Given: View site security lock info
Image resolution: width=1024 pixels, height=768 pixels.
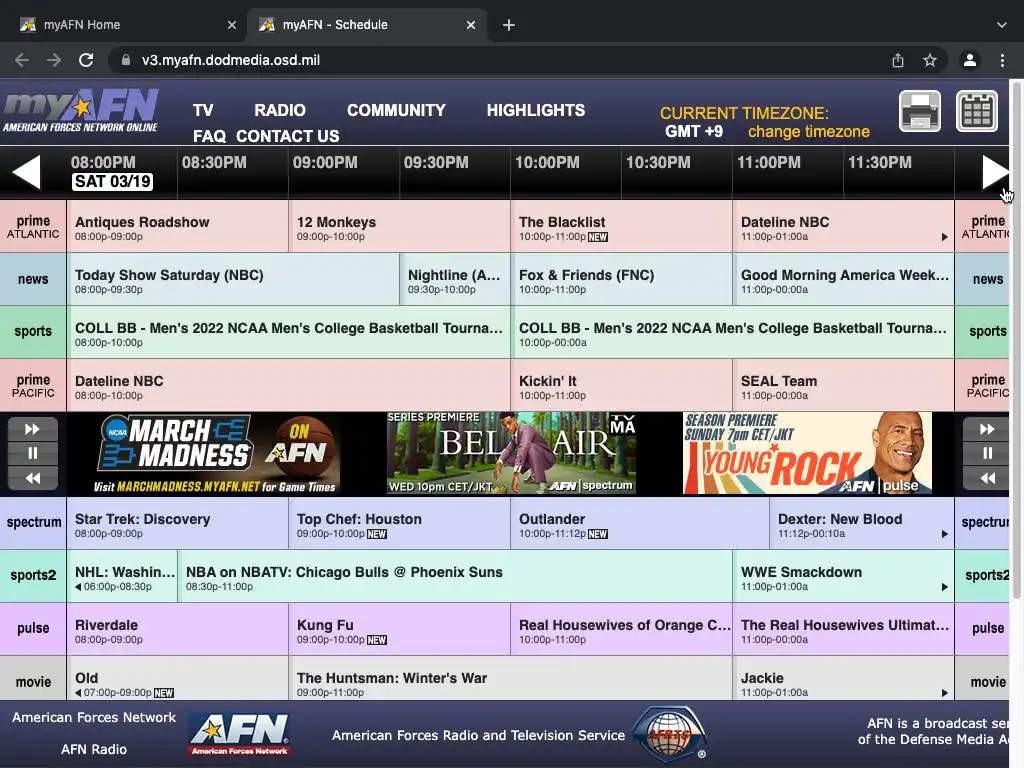Looking at the screenshot, I should pos(125,60).
